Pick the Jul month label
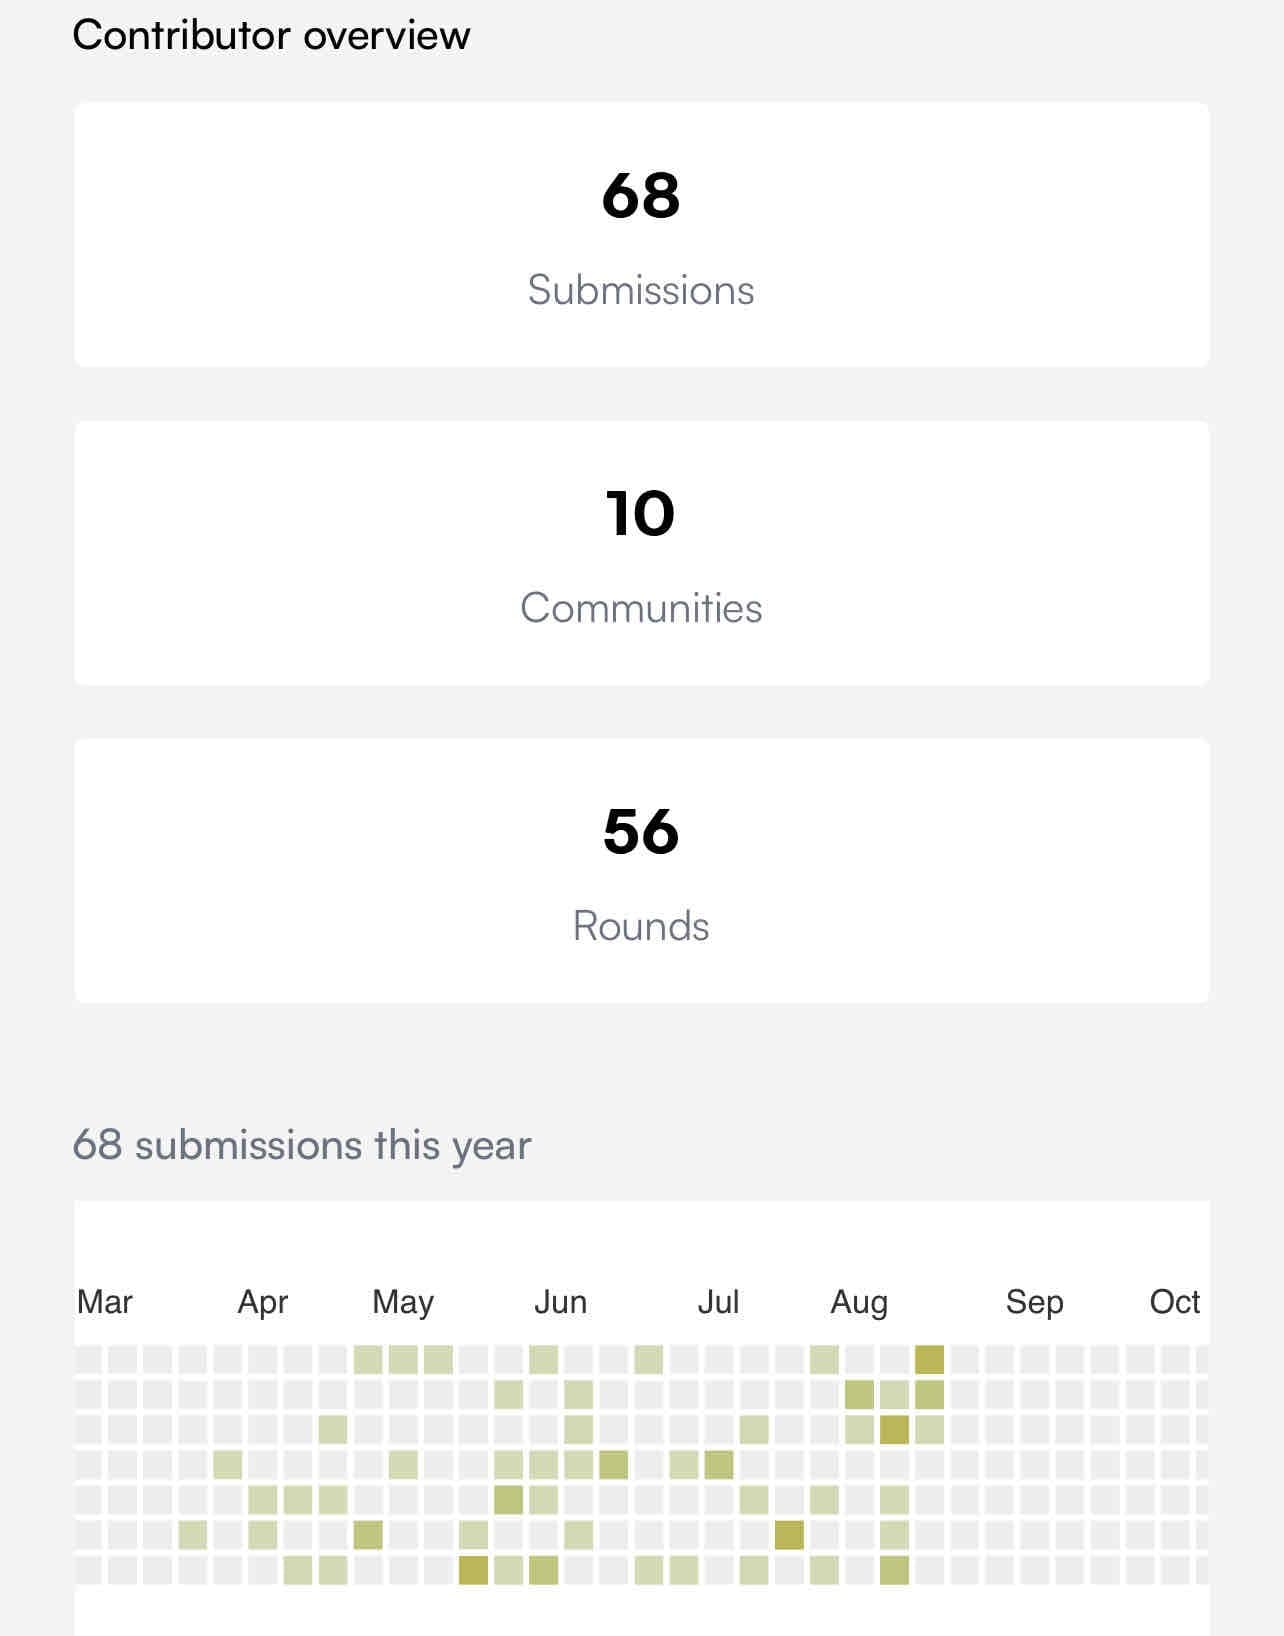Screen dimensions: 1284x1636 click(718, 1302)
